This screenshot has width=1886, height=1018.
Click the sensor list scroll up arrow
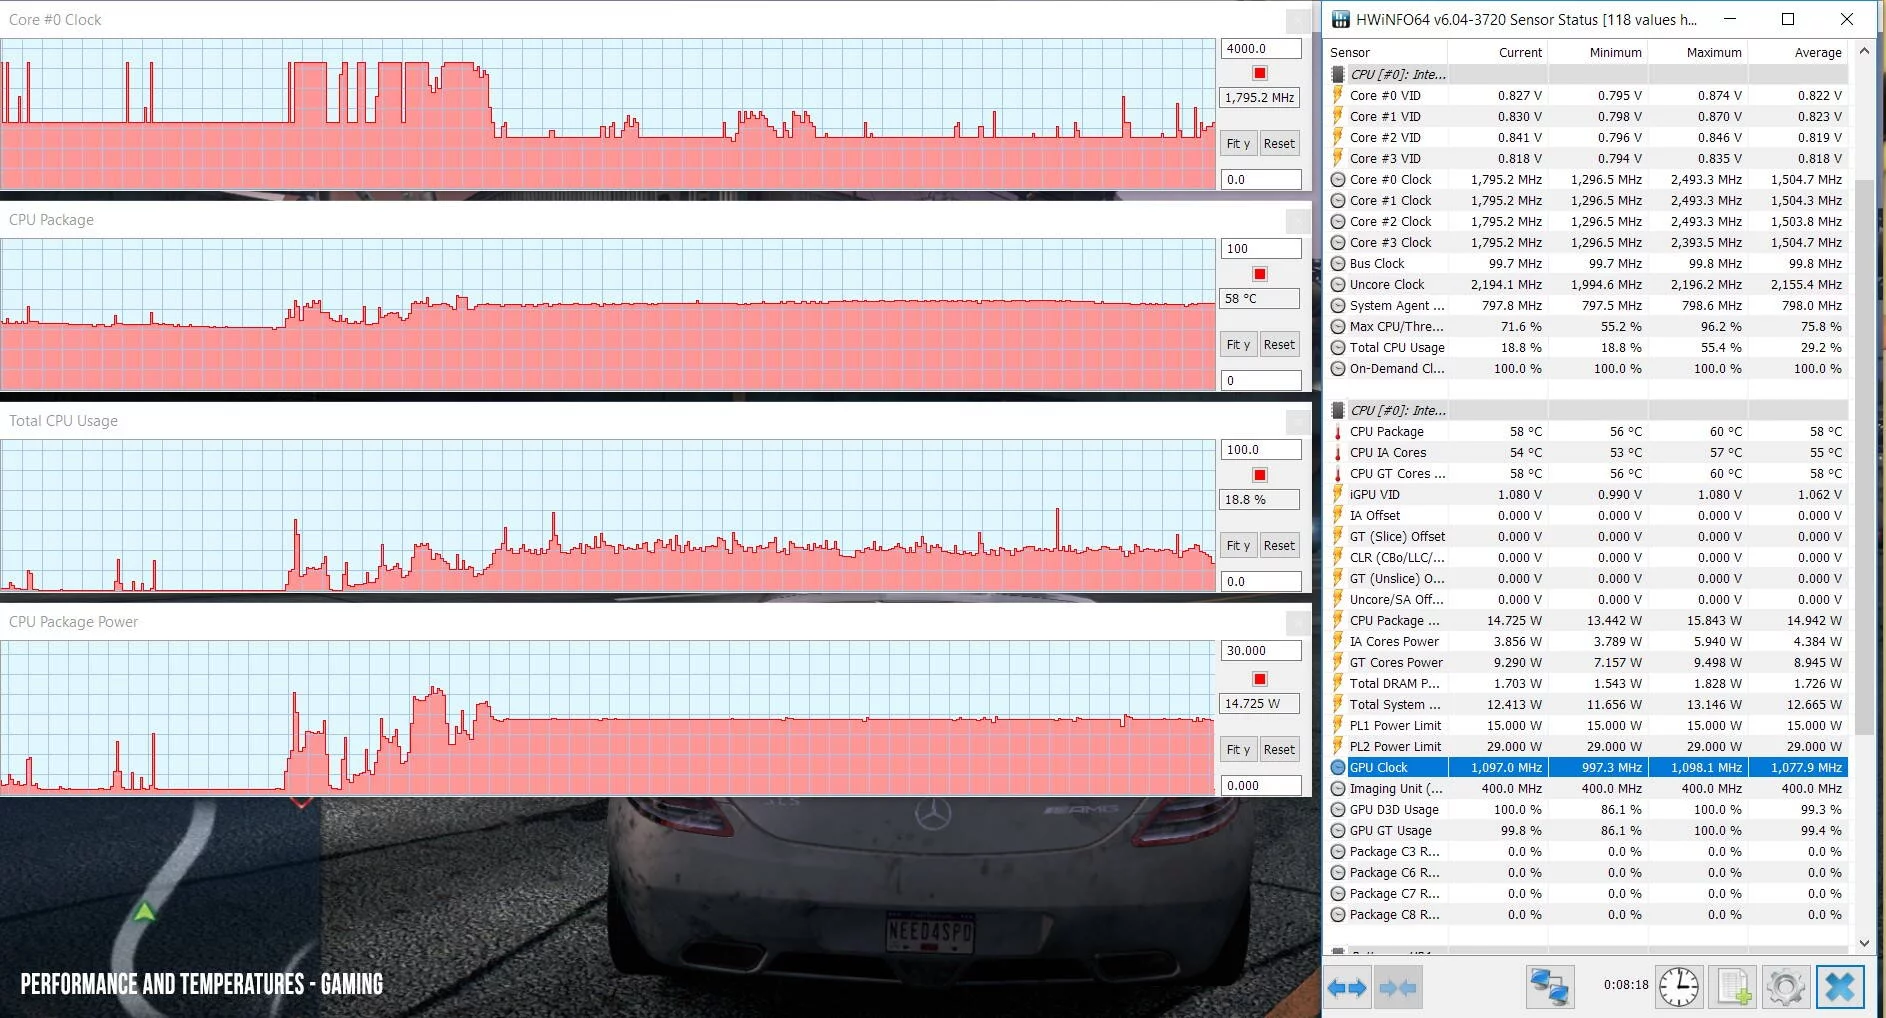tap(1864, 51)
